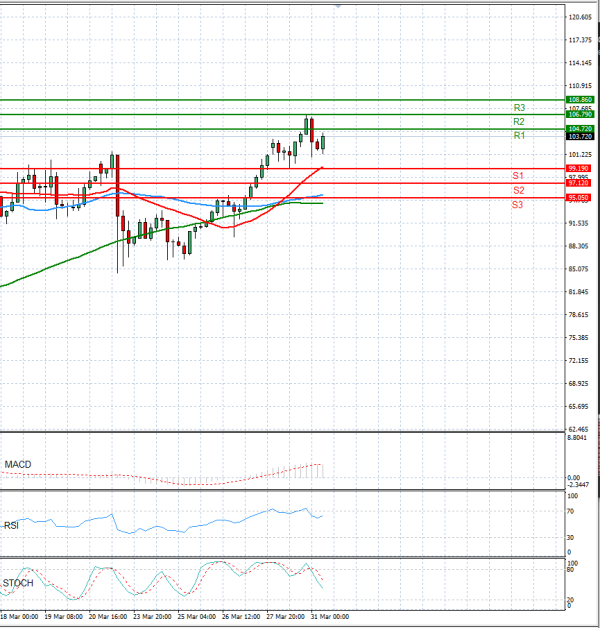Click the S2 support label
The image size is (600, 628).
(x=518, y=189)
